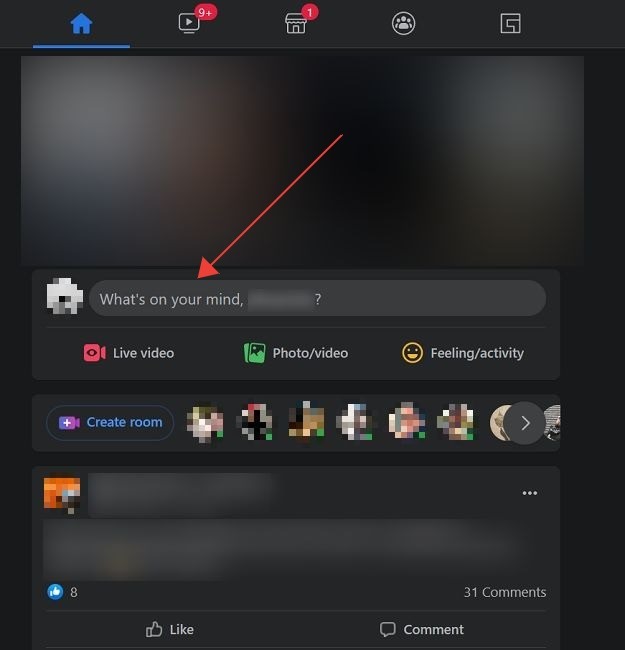
Task: Click the yellow smiley Feeling icon
Action: [412, 353]
